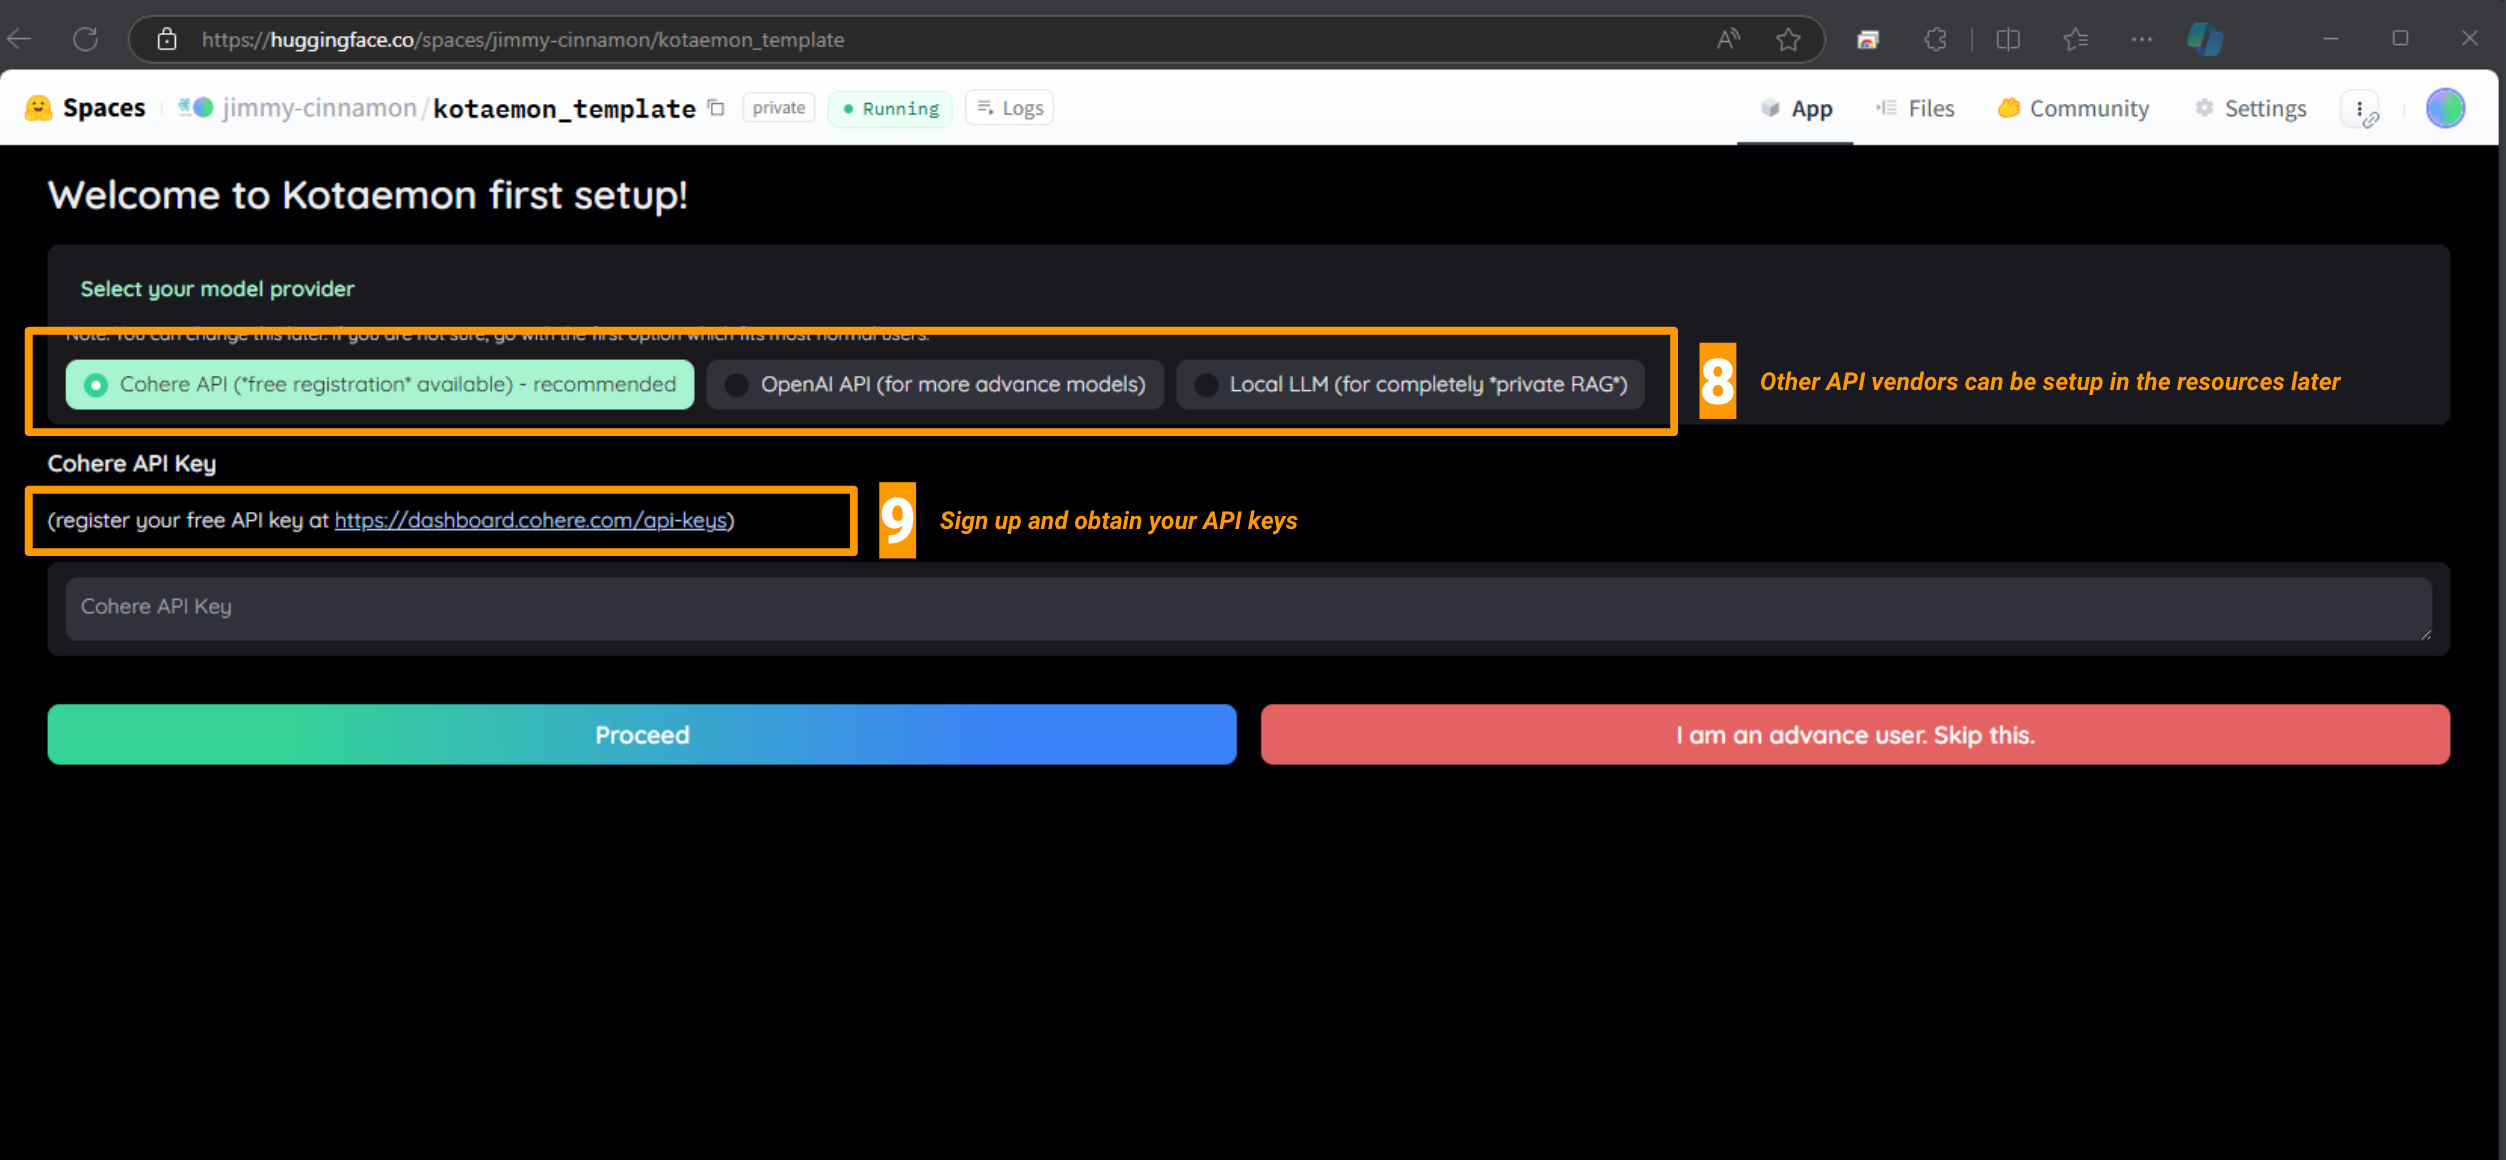2506x1160 pixels.
Task: Open browser extensions puzzle icon
Action: point(1935,39)
